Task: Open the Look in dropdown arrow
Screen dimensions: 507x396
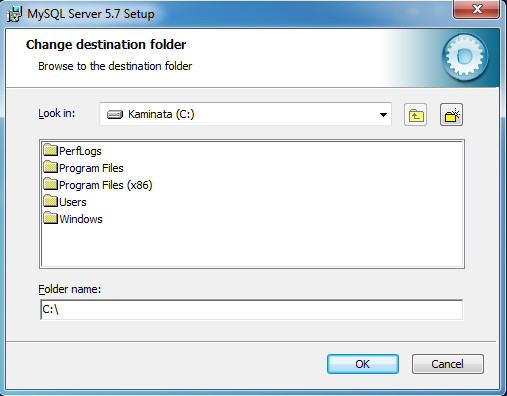Action: click(383, 115)
